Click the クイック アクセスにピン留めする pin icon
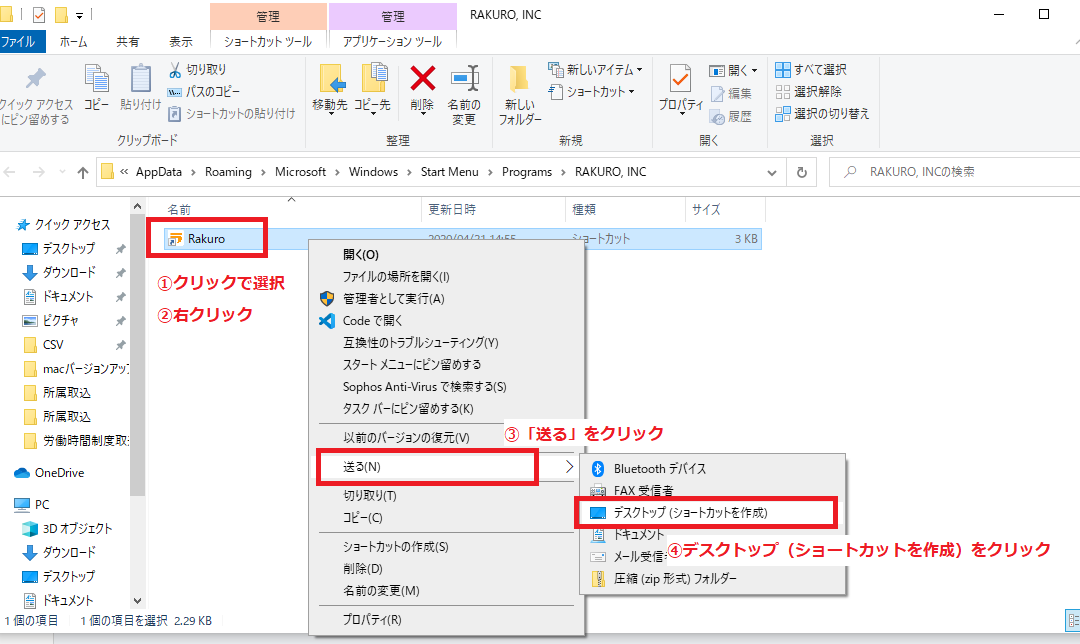This screenshot has width=1080, height=644. click(35, 79)
